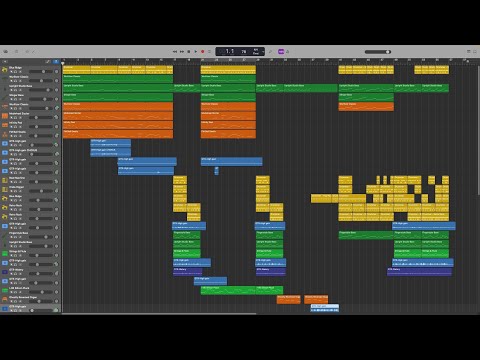Click the Quick Help question-mark icon
480x360 pixels.
tap(16, 52)
